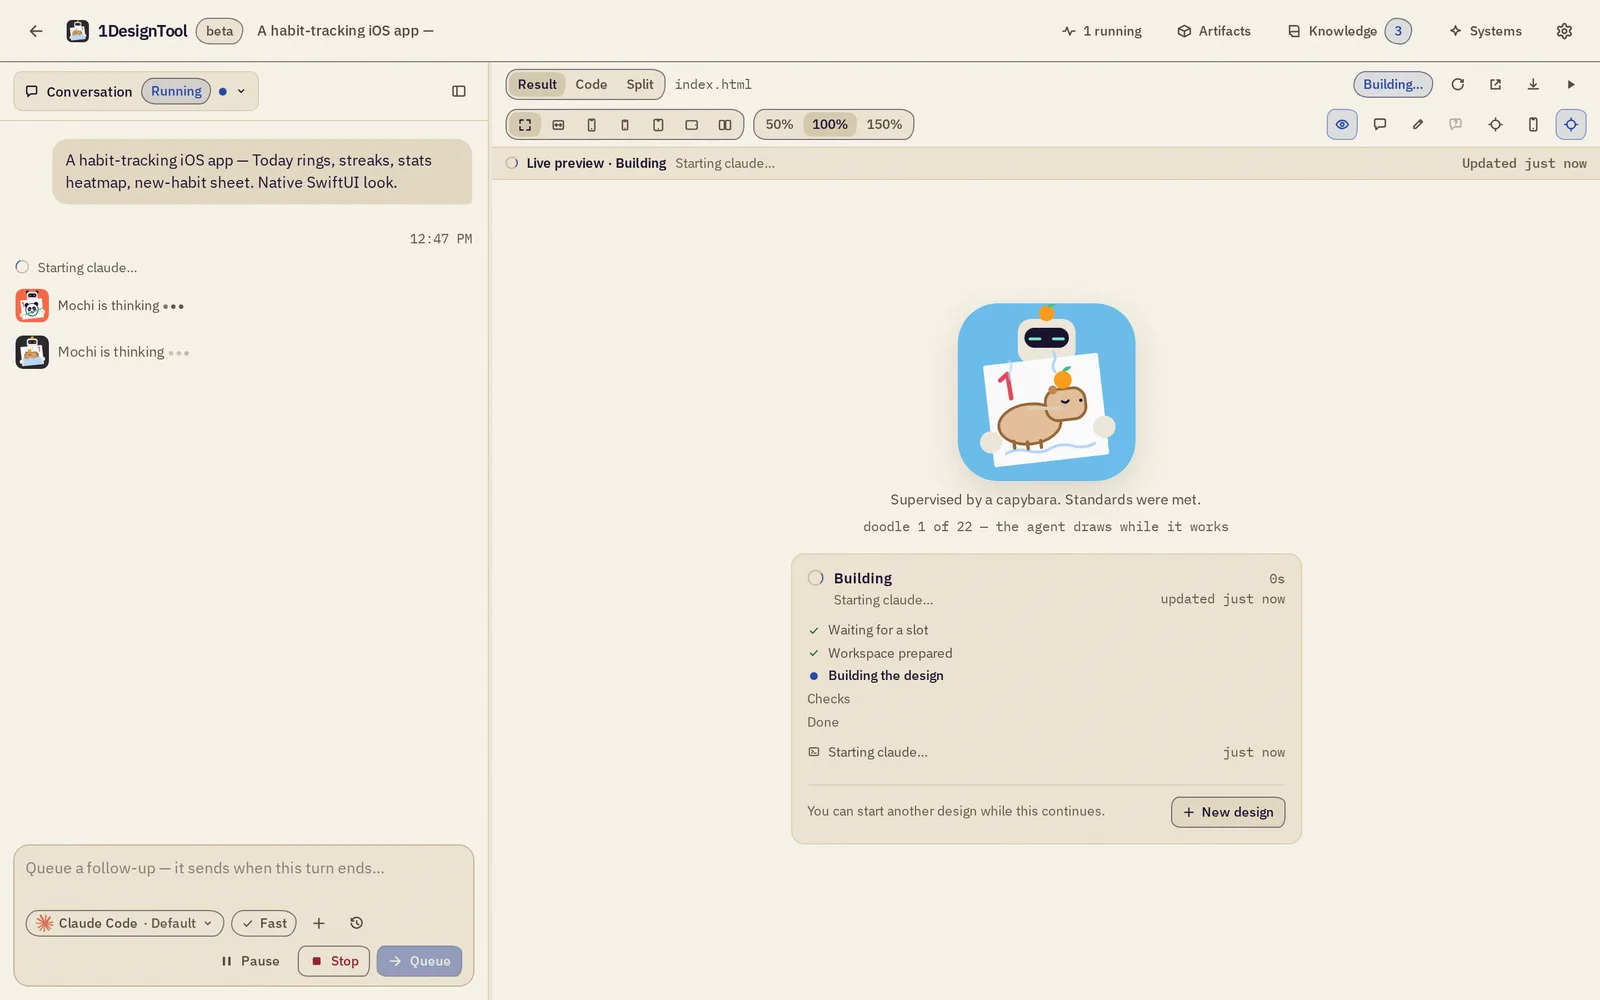Select the fit-to-screen viewport icon
1600x1000 pixels.
tap(525, 125)
